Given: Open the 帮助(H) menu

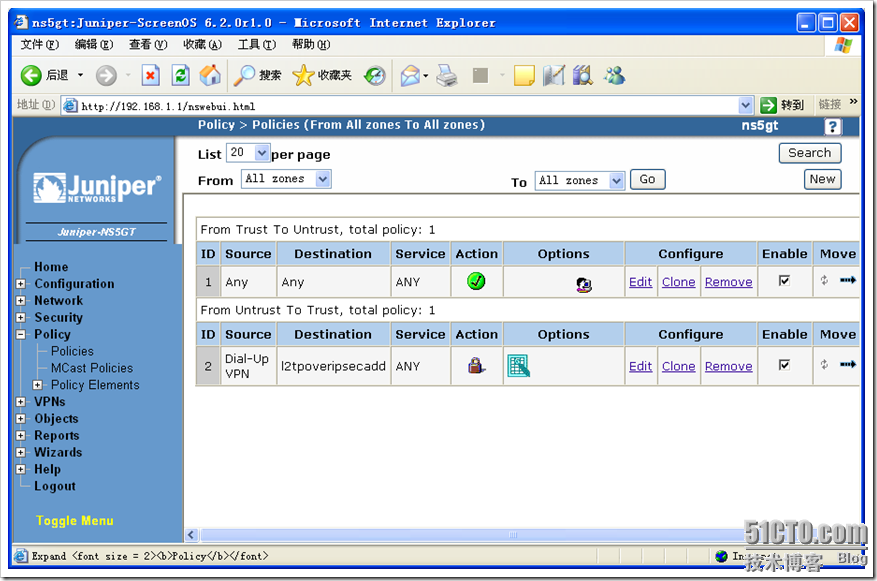Looking at the screenshot, I should click(311, 44).
